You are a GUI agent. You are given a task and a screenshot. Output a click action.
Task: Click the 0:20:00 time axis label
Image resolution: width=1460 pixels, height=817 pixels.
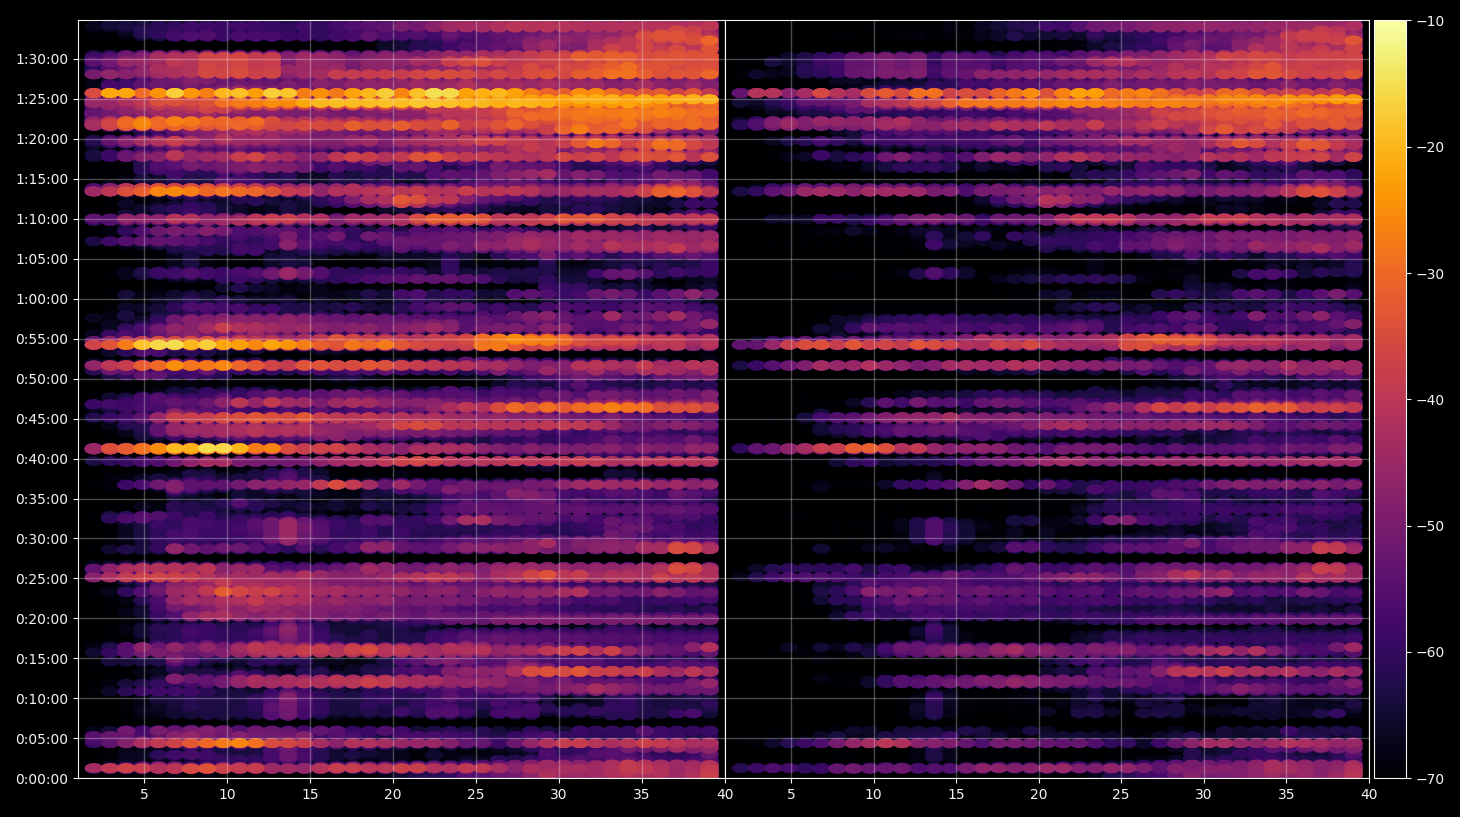point(42,619)
